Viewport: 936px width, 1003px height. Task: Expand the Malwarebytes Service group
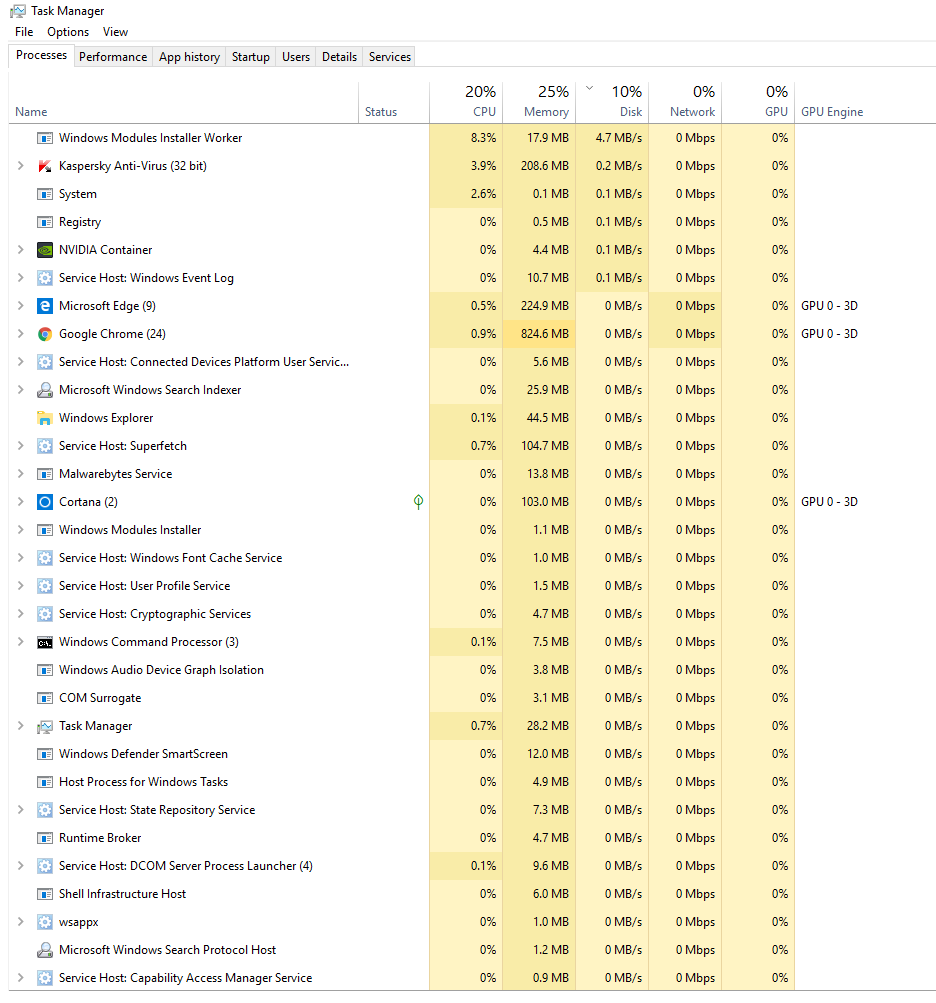click(x=20, y=474)
